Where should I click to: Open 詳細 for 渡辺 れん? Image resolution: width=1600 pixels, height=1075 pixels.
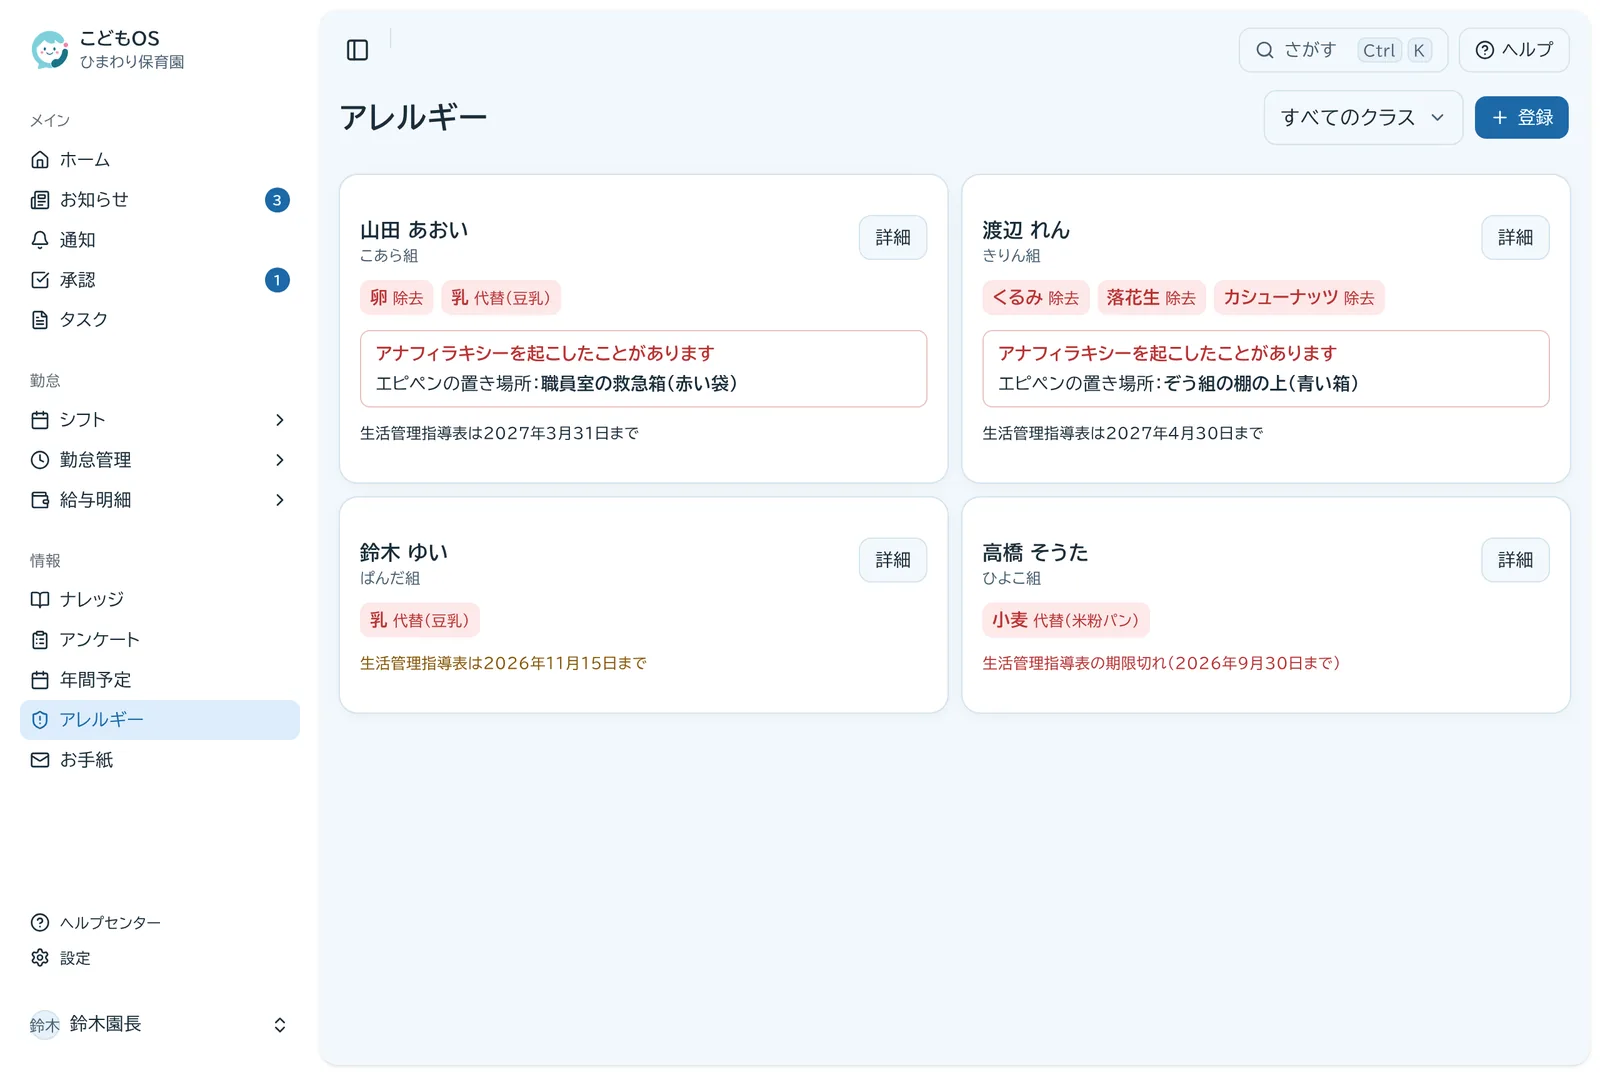[x=1515, y=238]
